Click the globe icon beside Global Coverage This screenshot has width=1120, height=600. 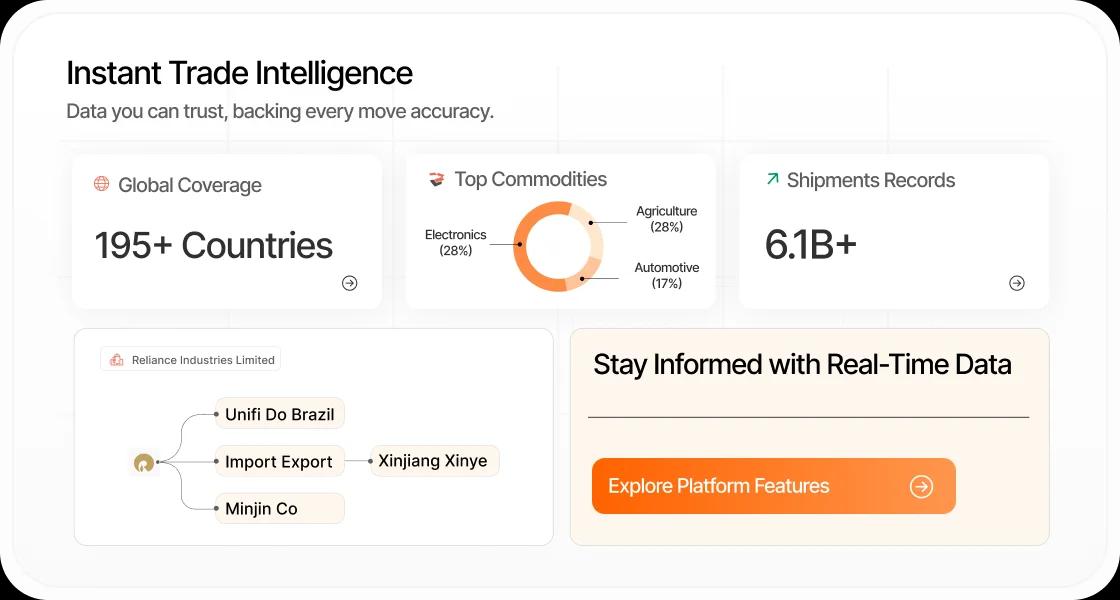[101, 184]
